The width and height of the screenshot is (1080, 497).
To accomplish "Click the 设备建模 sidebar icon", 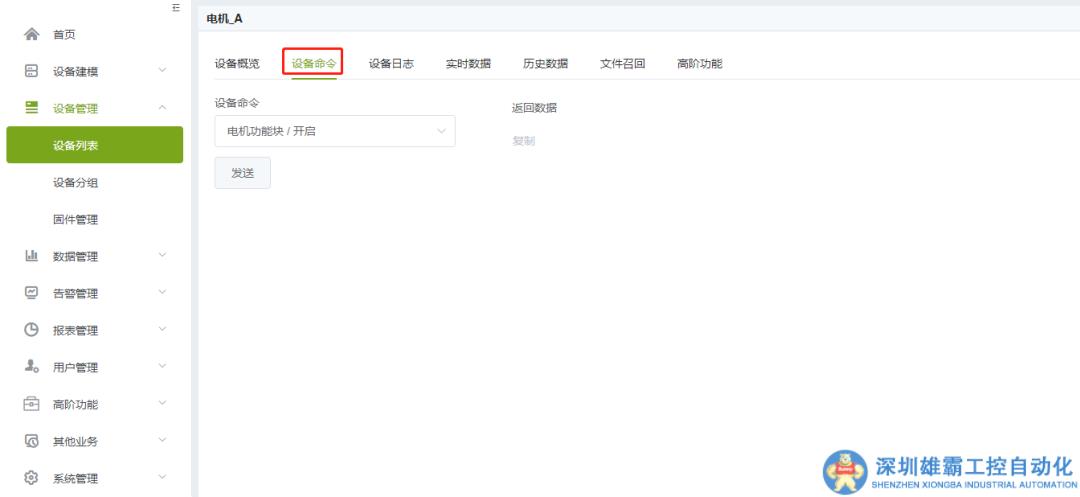I will pyautogui.click(x=31, y=71).
